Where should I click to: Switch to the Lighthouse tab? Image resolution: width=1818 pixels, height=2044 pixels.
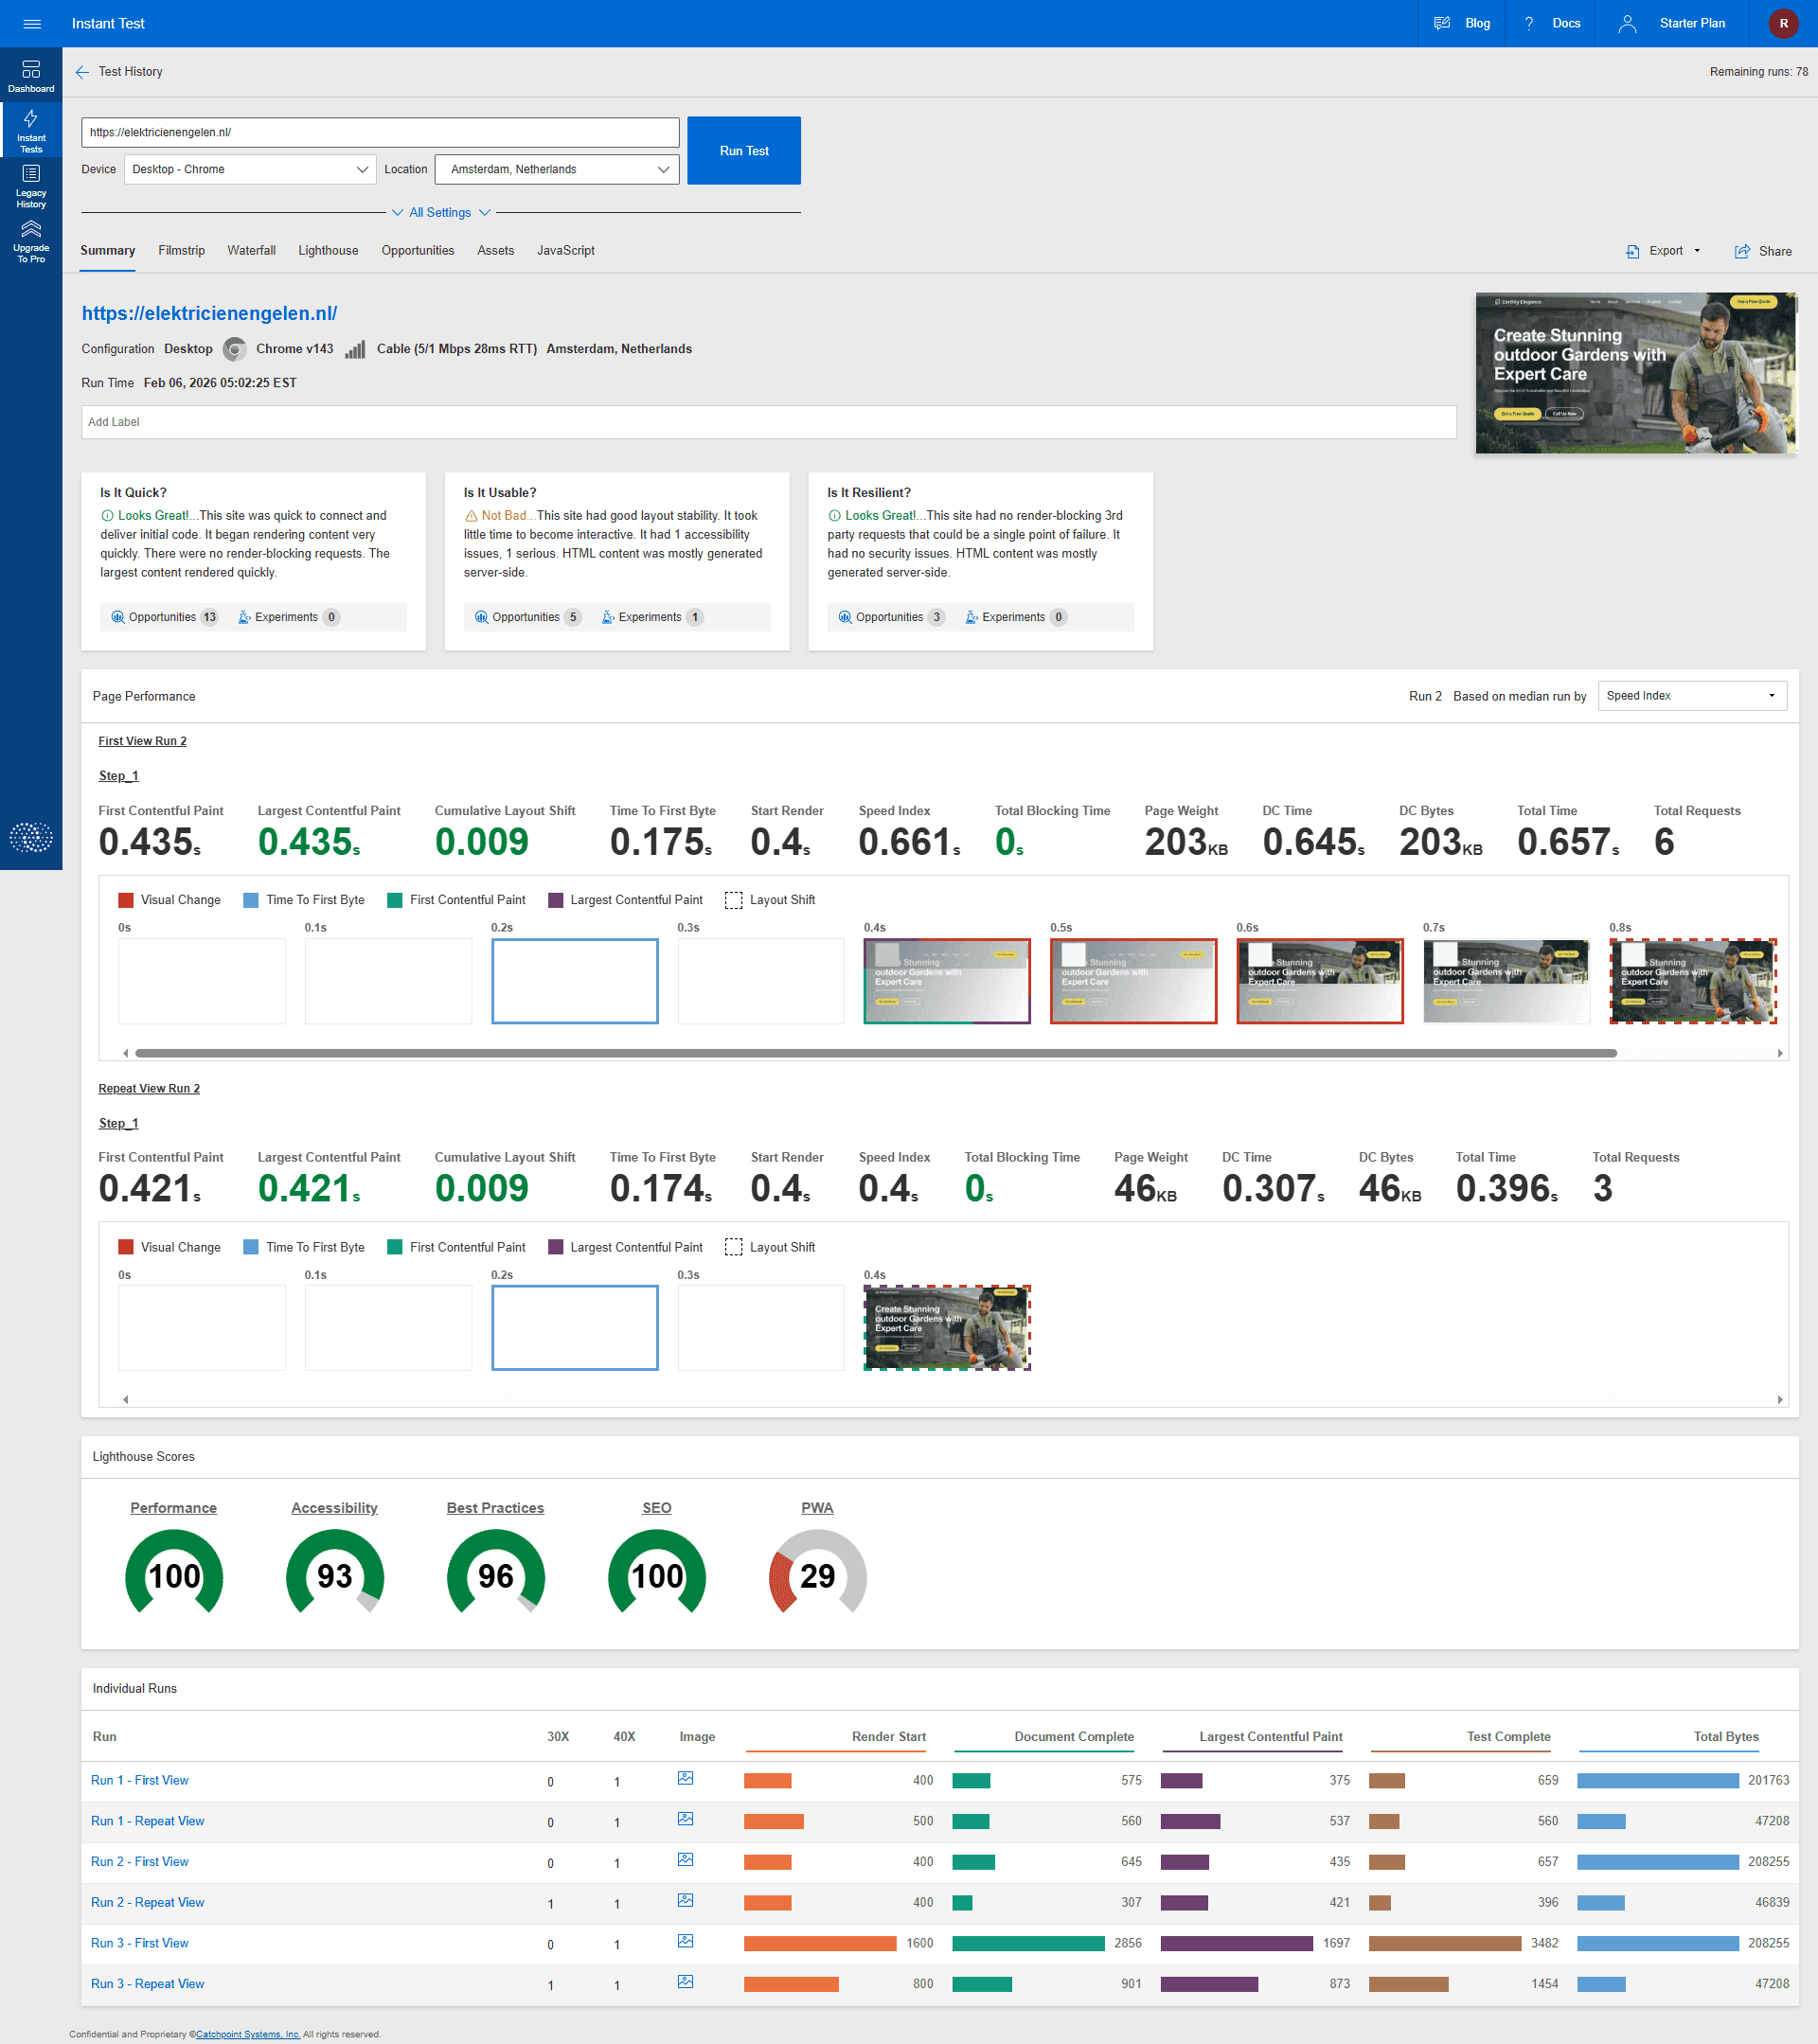point(328,251)
